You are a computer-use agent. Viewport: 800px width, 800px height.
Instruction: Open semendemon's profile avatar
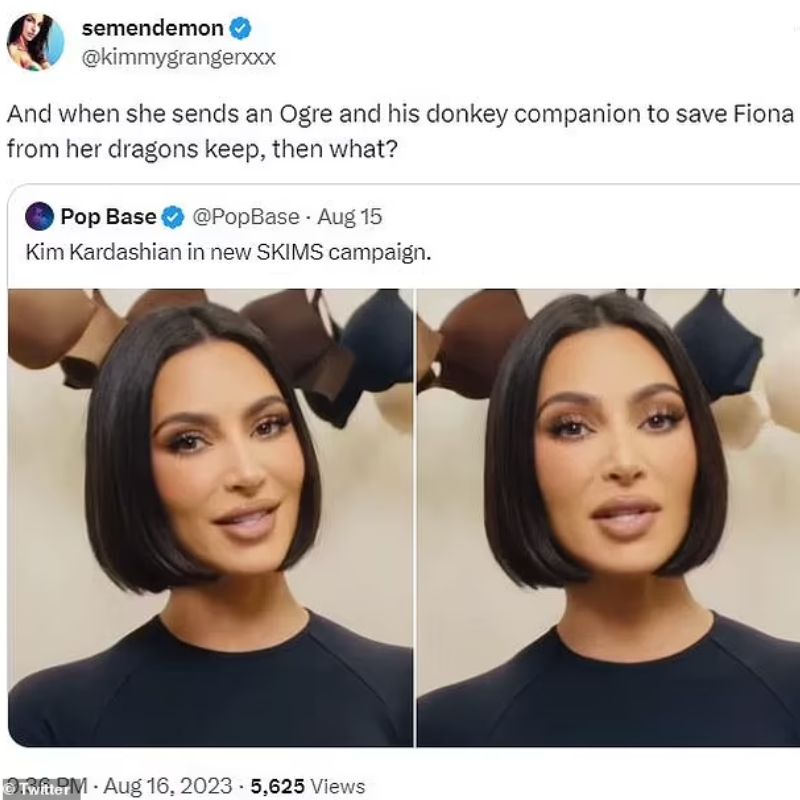coord(35,42)
